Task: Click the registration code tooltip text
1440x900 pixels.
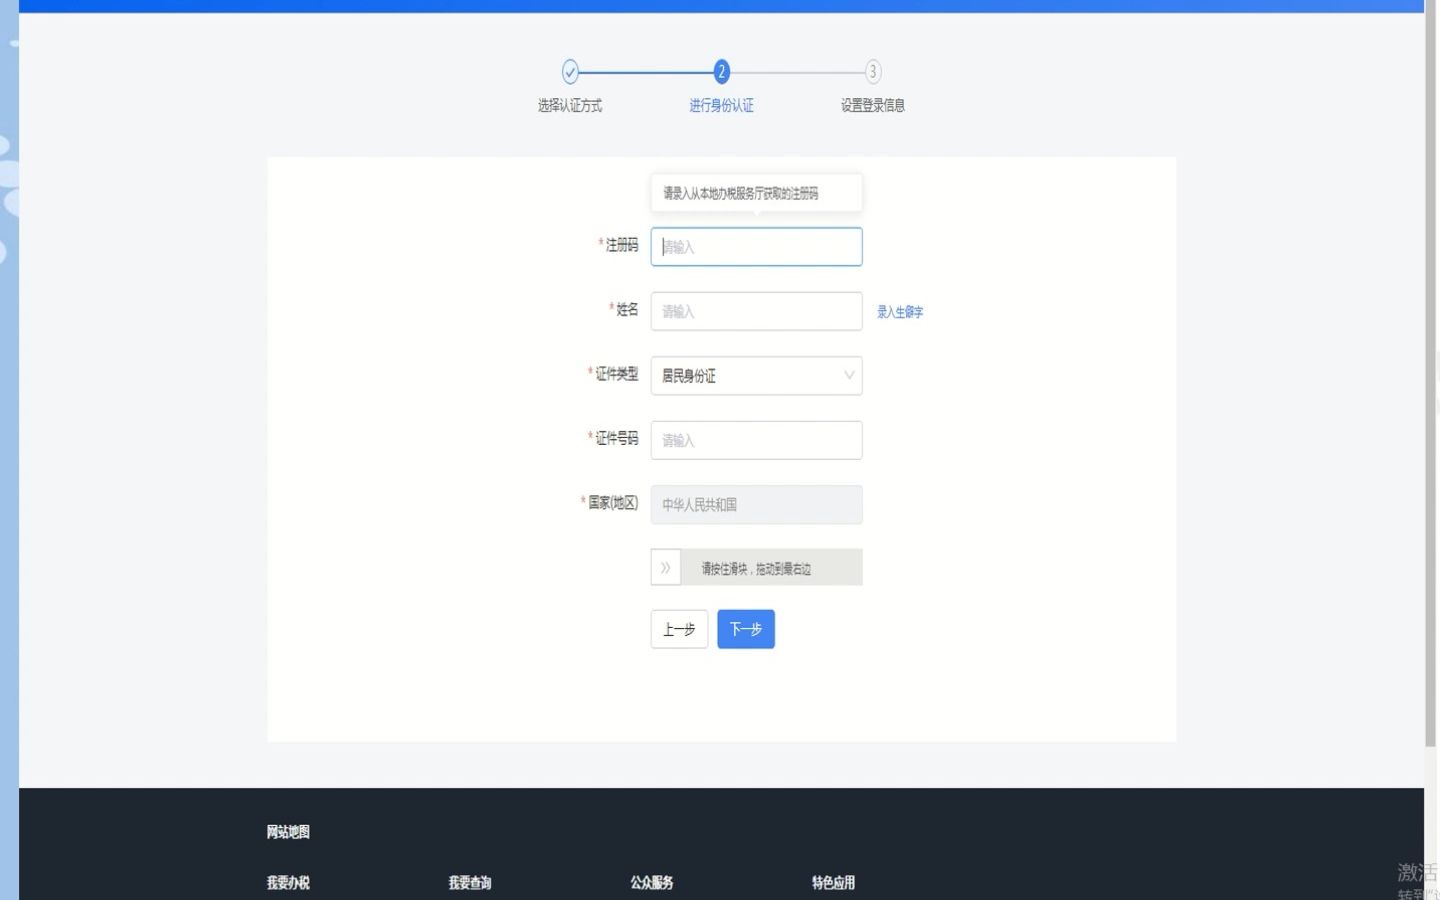Action: (741, 194)
